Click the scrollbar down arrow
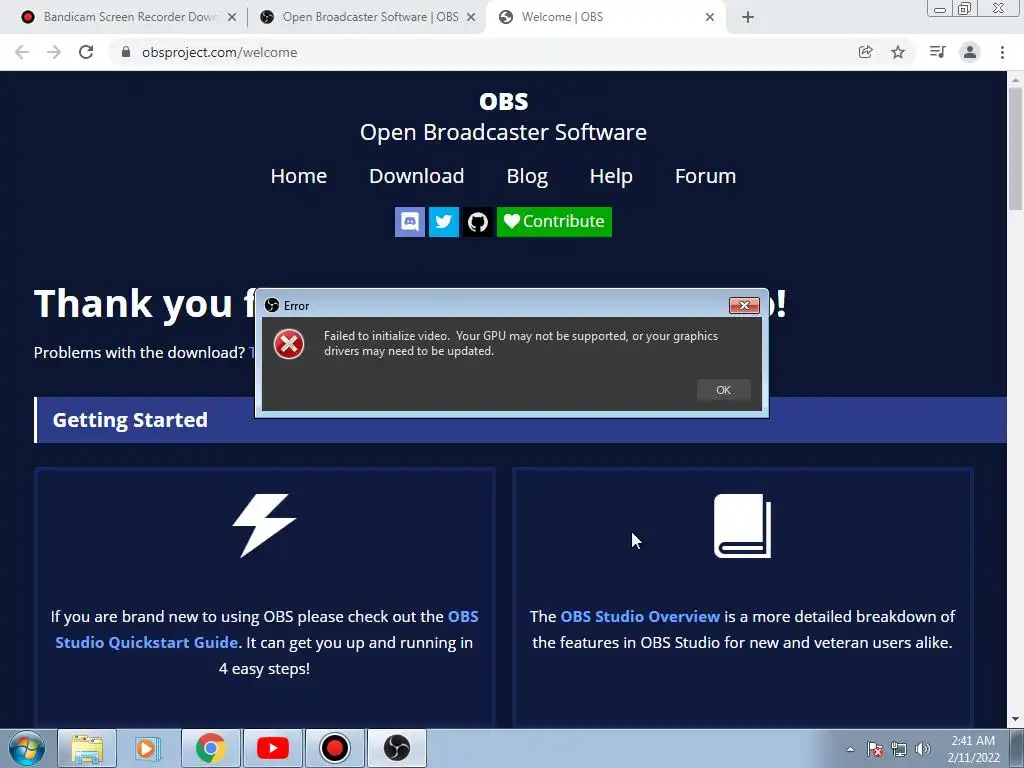The height and width of the screenshot is (768, 1024). [1015, 720]
